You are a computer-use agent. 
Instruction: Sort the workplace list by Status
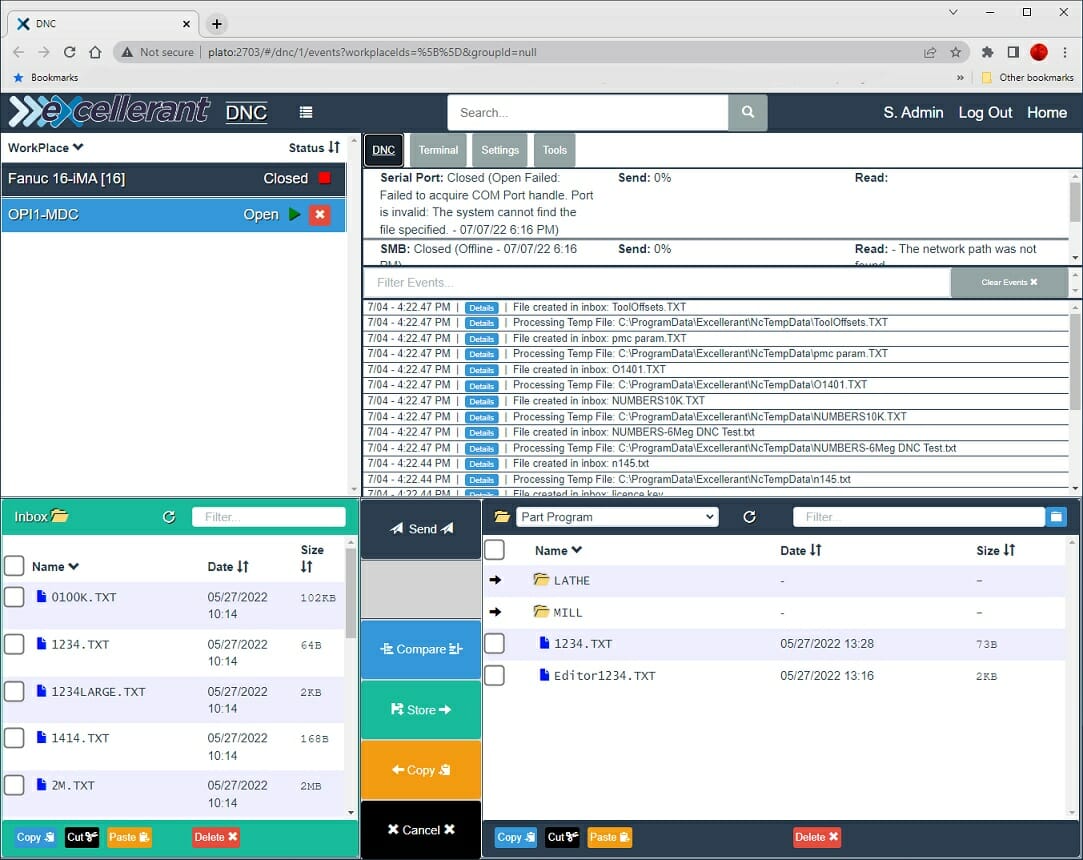314,148
